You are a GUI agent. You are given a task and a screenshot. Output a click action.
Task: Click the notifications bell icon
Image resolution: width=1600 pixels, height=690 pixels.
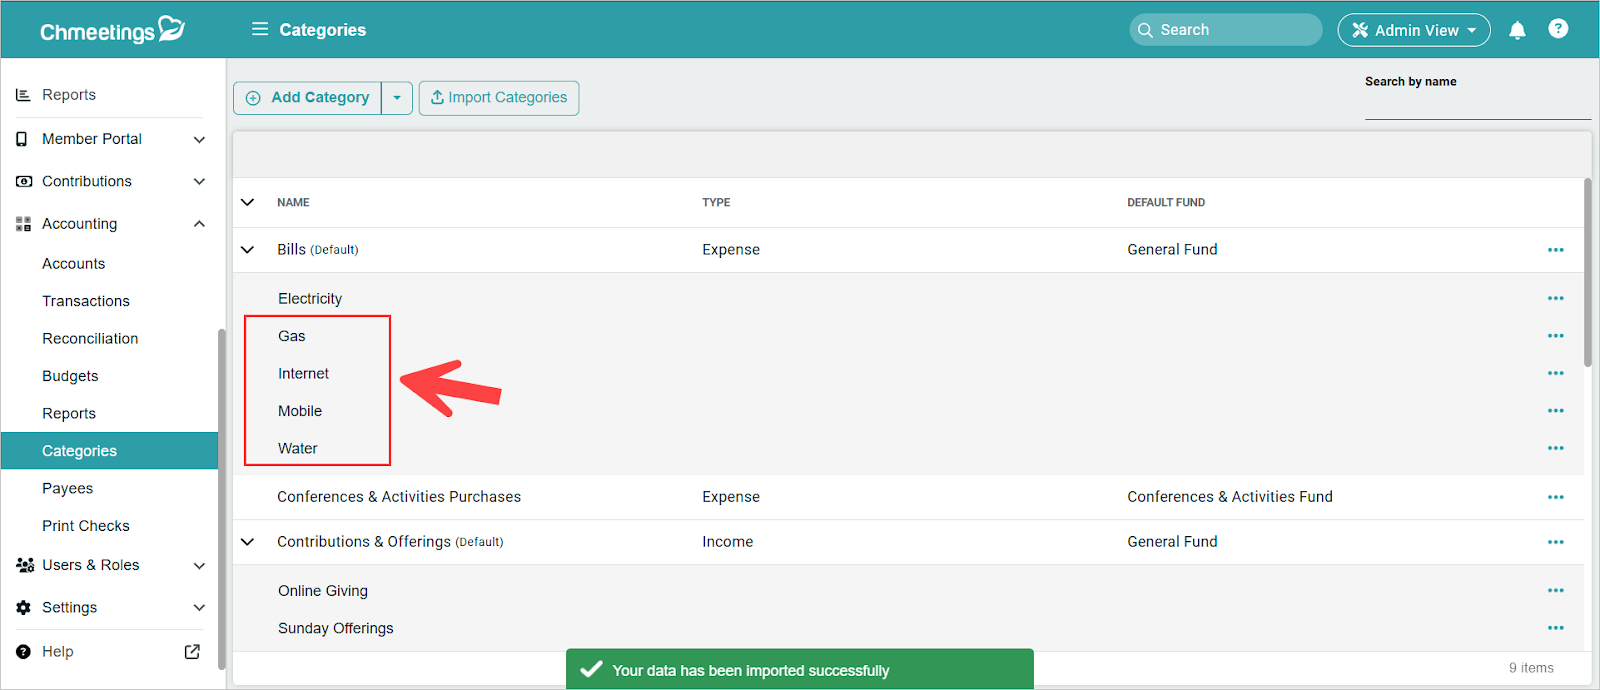(1517, 30)
